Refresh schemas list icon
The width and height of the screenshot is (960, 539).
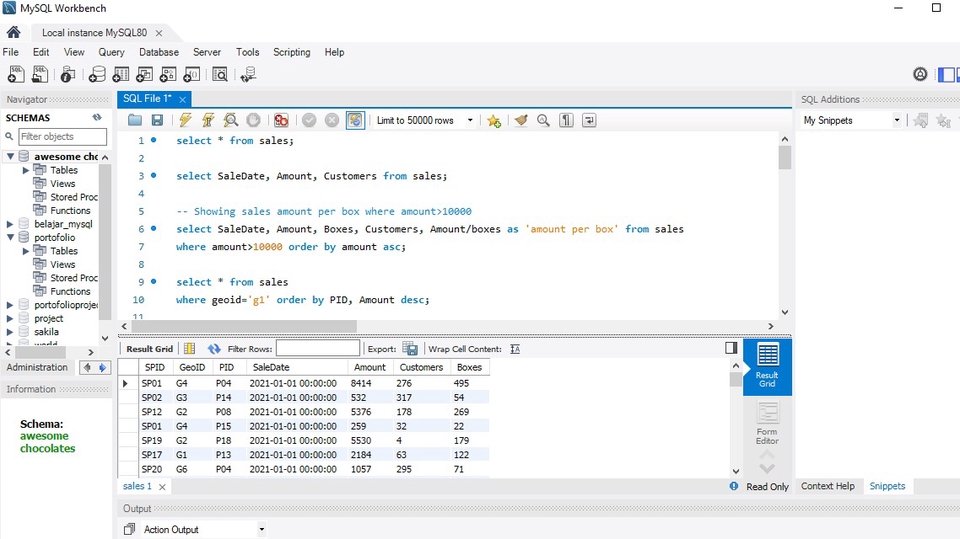point(97,117)
